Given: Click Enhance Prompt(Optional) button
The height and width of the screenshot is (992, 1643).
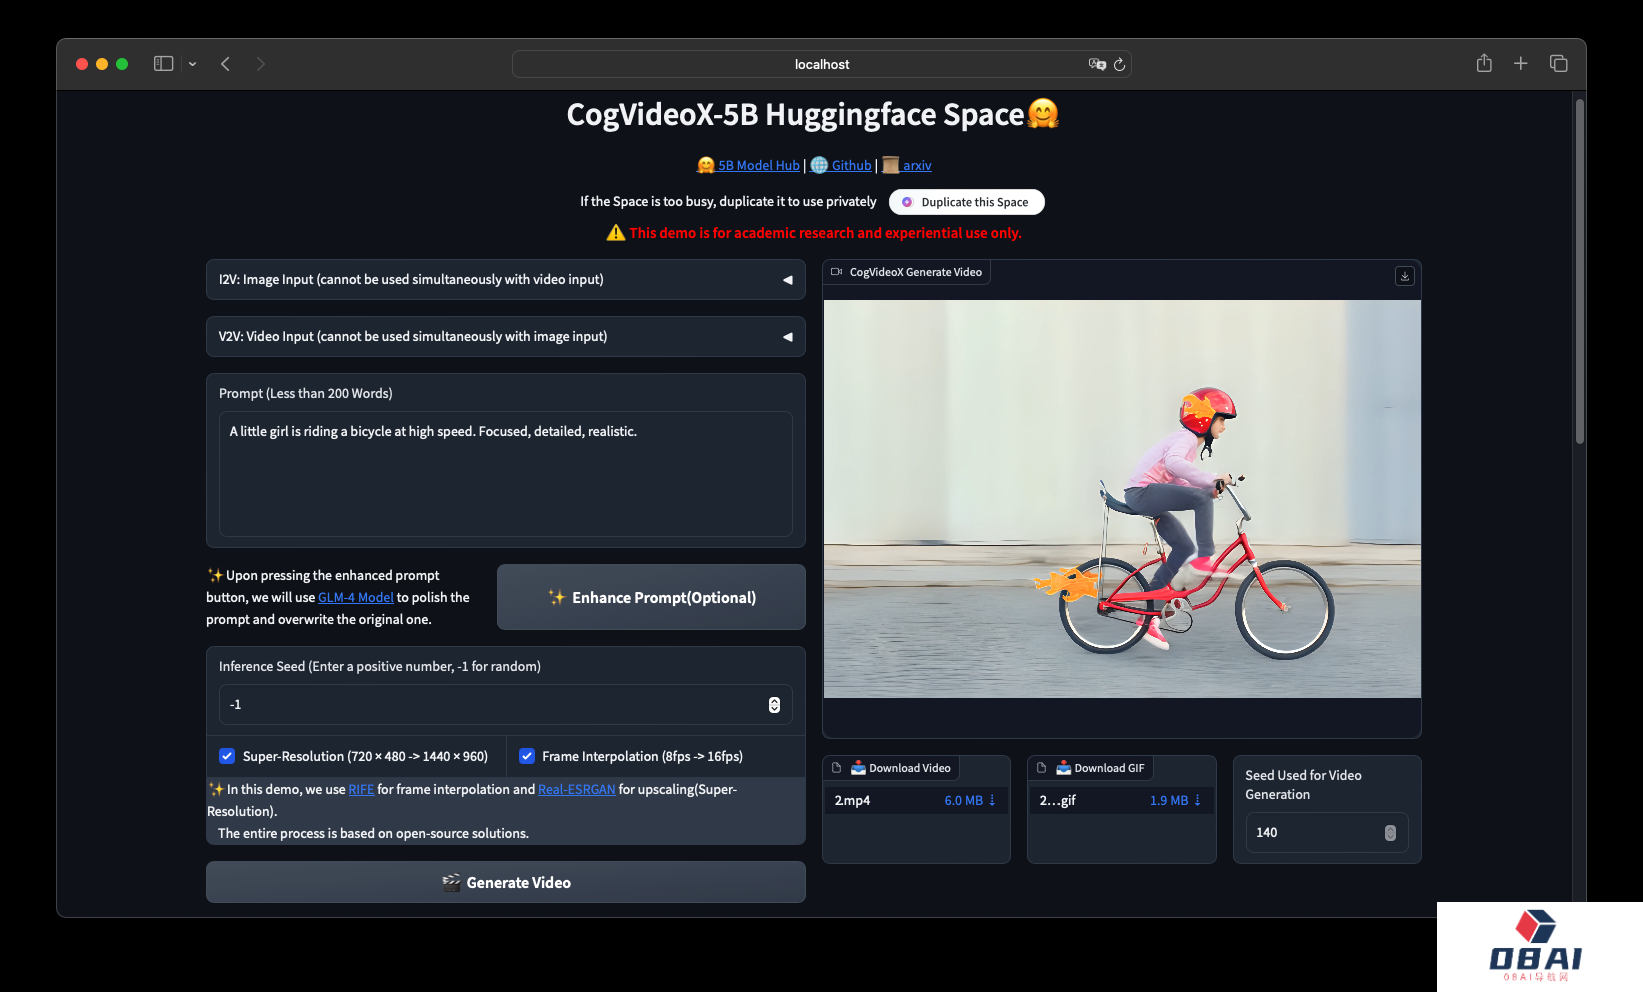Looking at the screenshot, I should point(651,597).
